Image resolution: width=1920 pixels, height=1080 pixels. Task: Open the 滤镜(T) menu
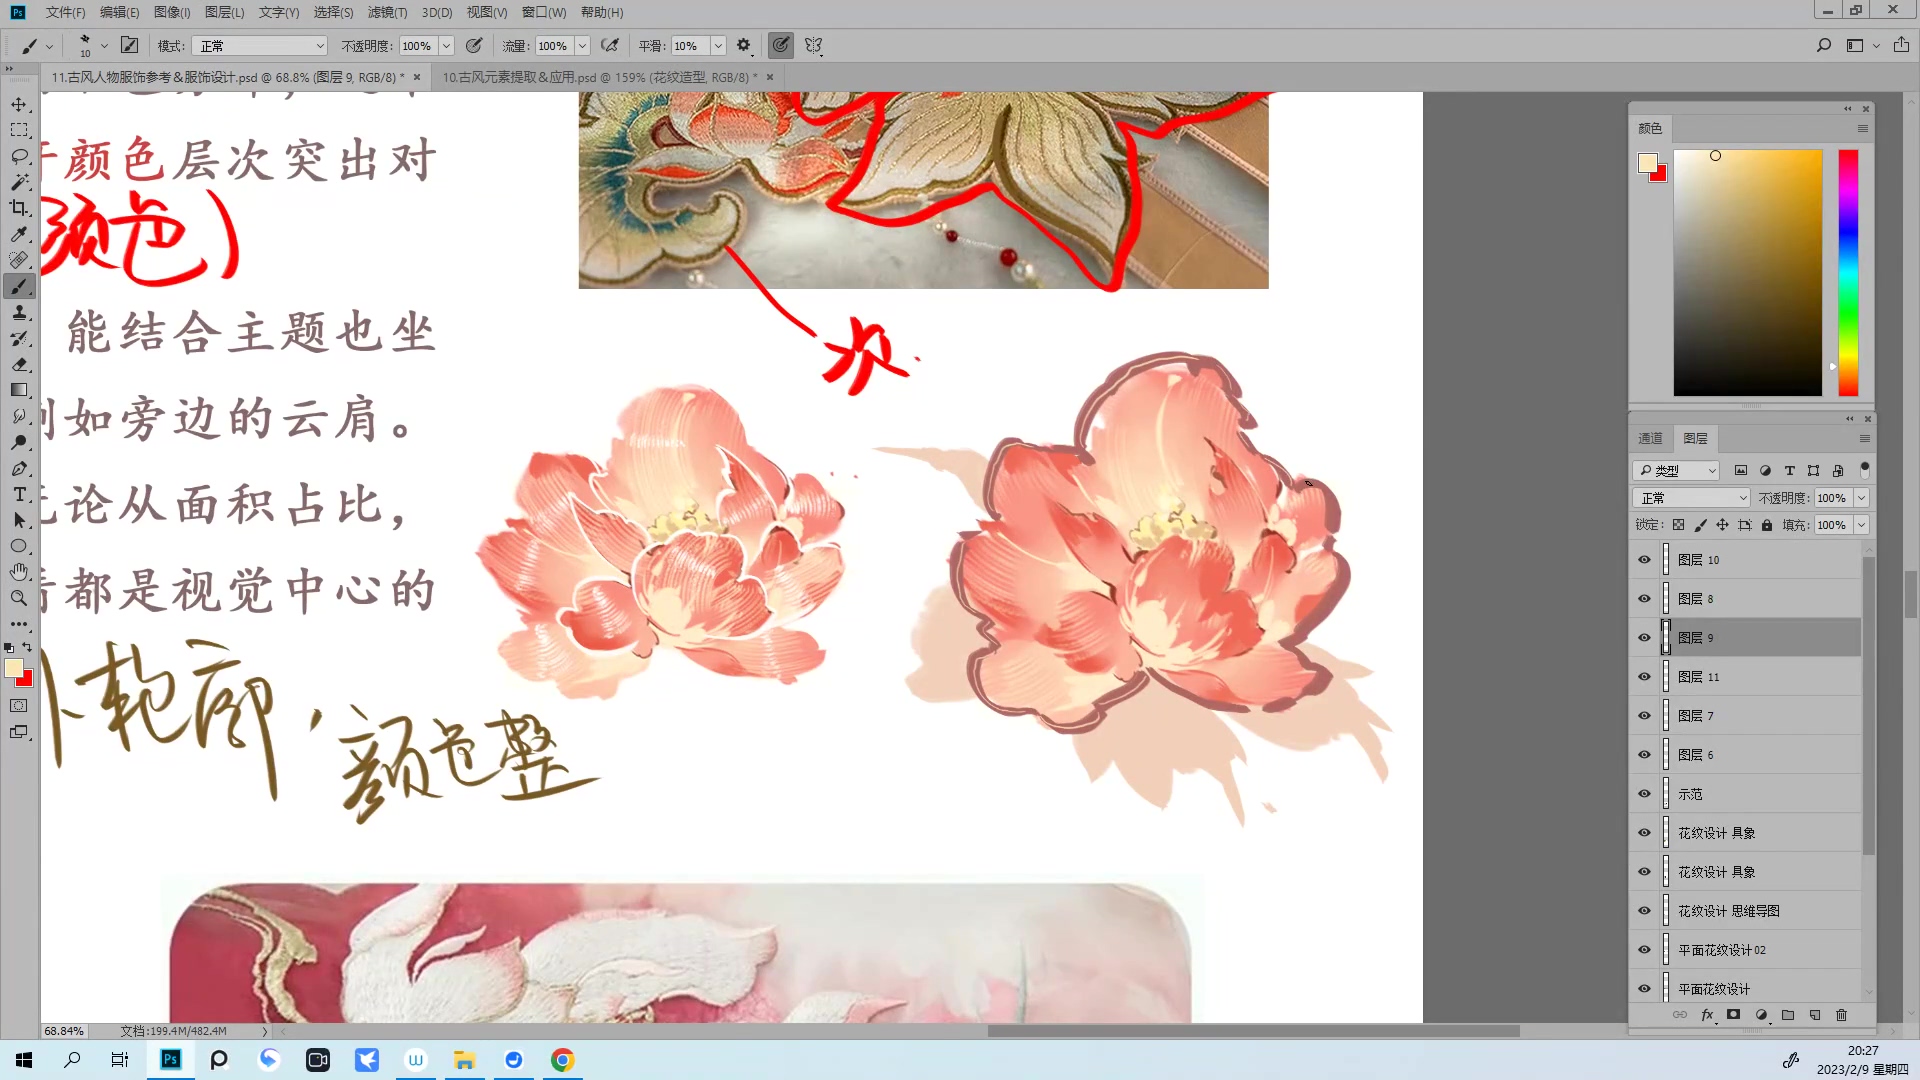(387, 12)
